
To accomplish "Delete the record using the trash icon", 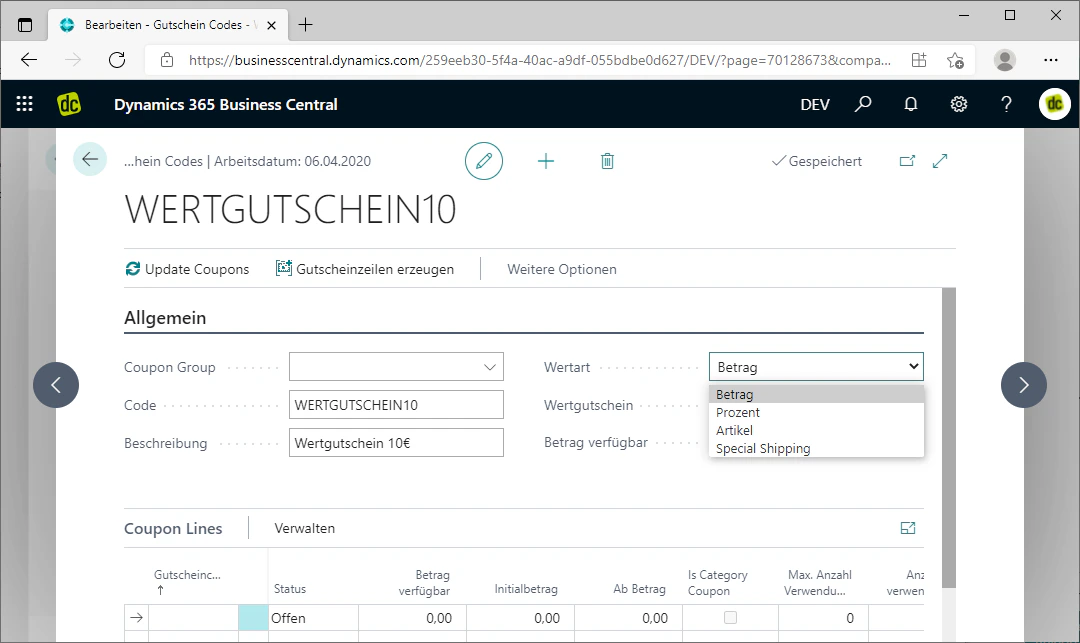I will point(607,161).
